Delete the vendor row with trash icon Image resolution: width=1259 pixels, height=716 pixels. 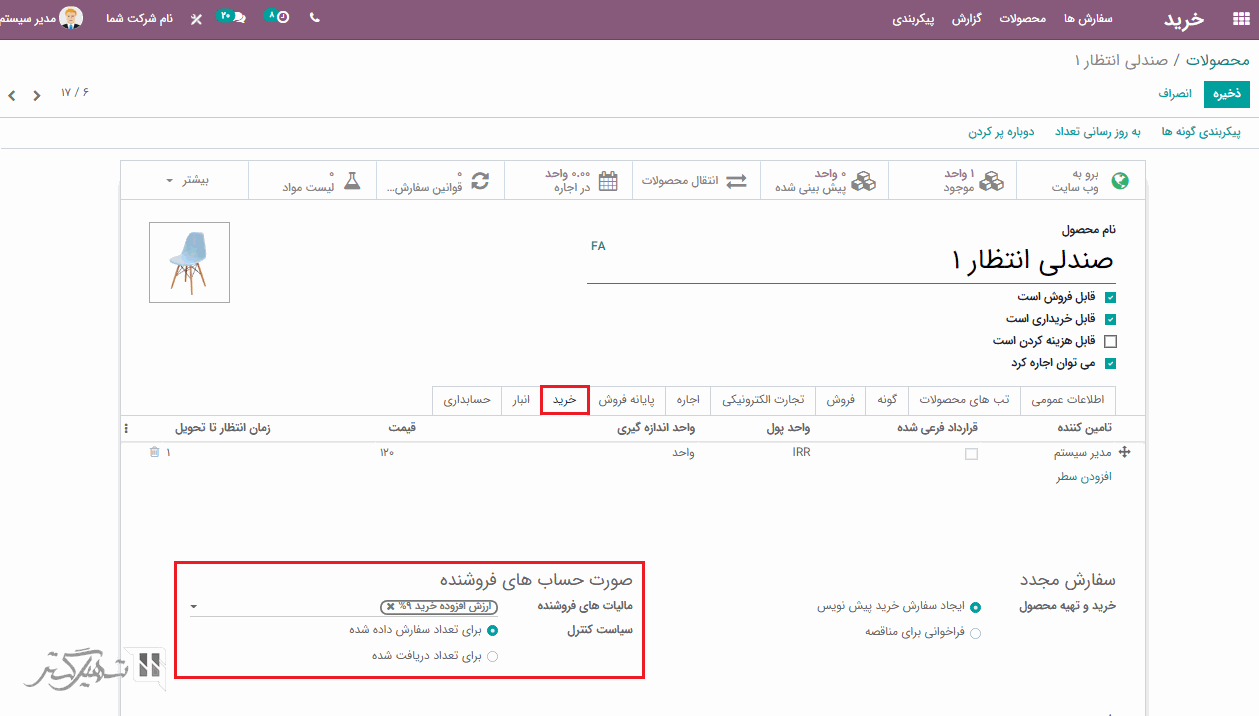(x=154, y=453)
